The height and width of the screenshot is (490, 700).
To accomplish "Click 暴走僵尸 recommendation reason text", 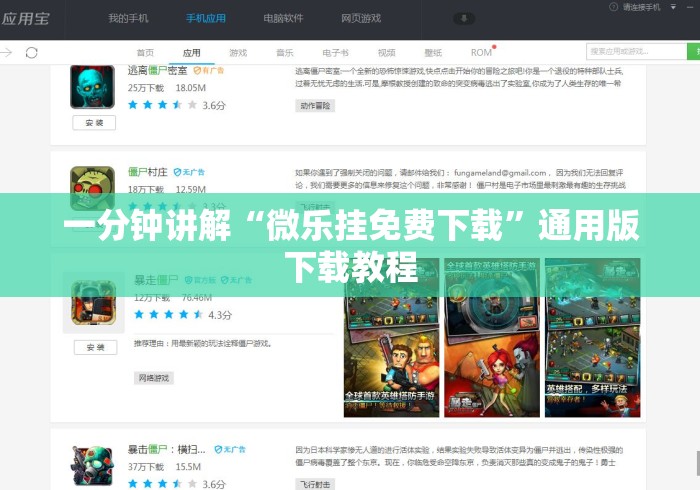I will (203, 344).
